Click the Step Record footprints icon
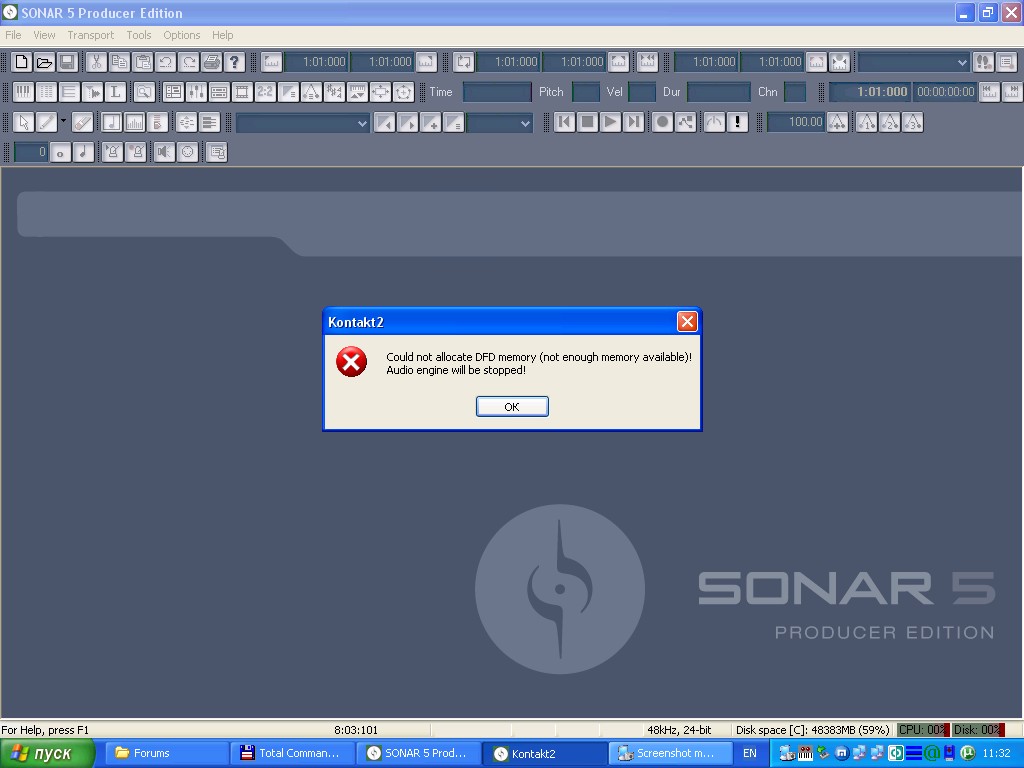Screen dimensions: 1024x768 point(984,62)
